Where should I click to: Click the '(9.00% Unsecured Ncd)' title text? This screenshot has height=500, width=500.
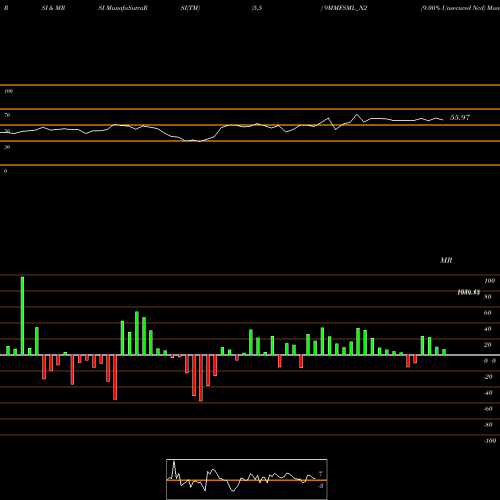point(453,8)
